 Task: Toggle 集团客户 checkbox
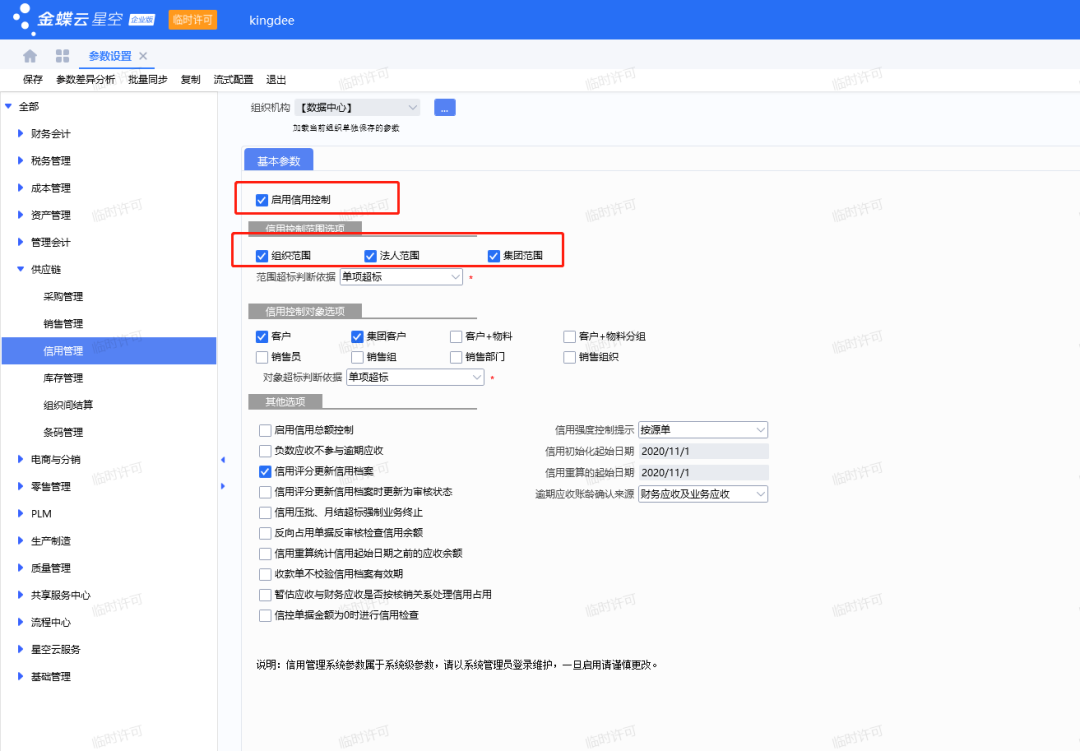357,336
